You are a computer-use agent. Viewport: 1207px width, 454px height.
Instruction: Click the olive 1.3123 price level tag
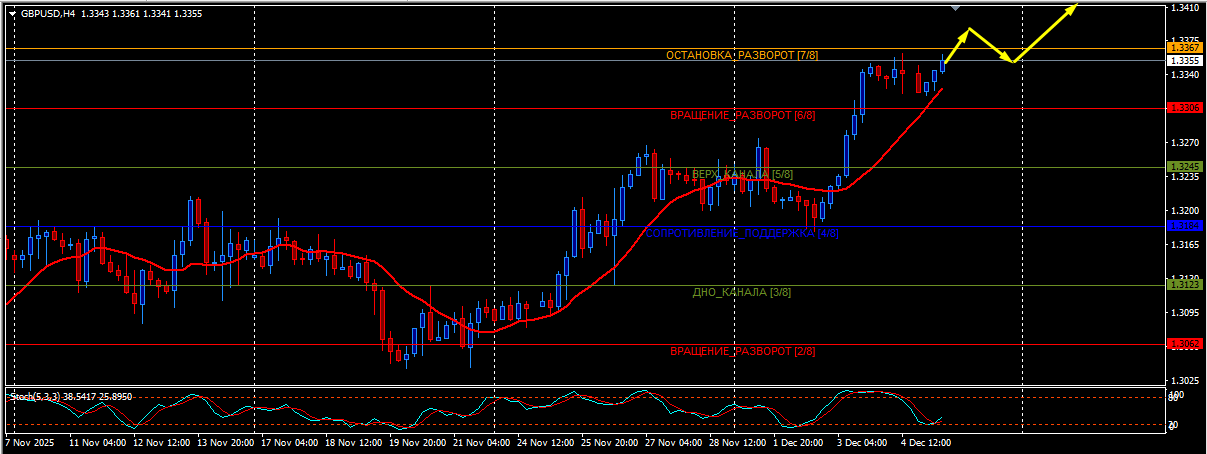(x=1185, y=285)
